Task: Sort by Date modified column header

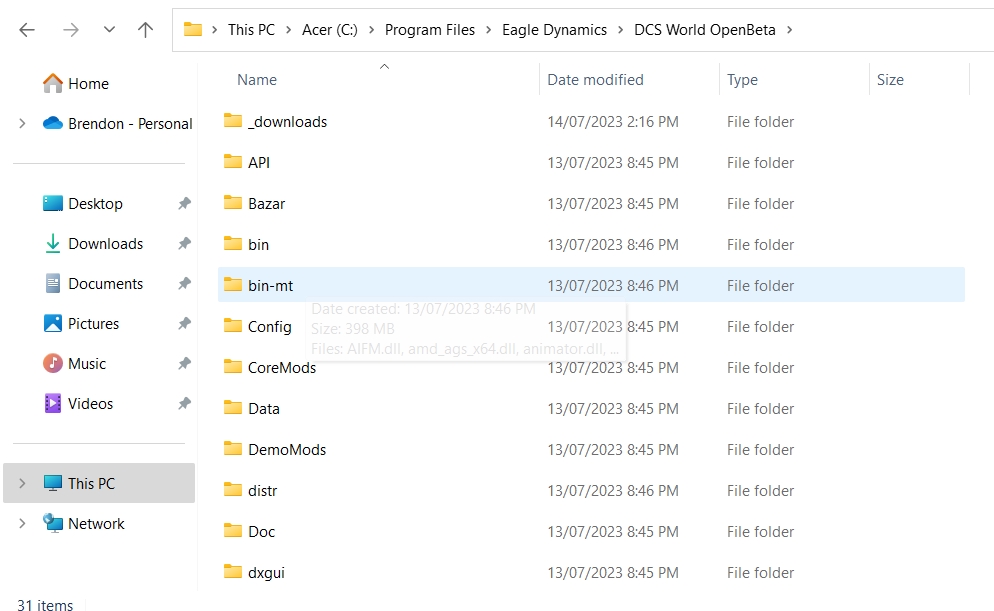Action: (x=595, y=80)
